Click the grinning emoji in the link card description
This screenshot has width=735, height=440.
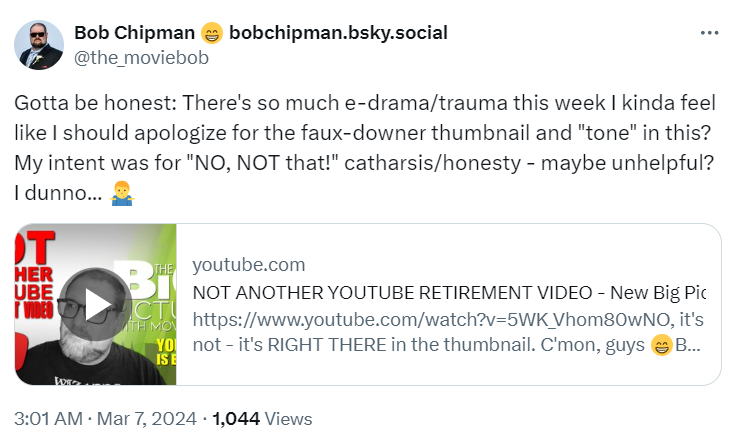(661, 347)
